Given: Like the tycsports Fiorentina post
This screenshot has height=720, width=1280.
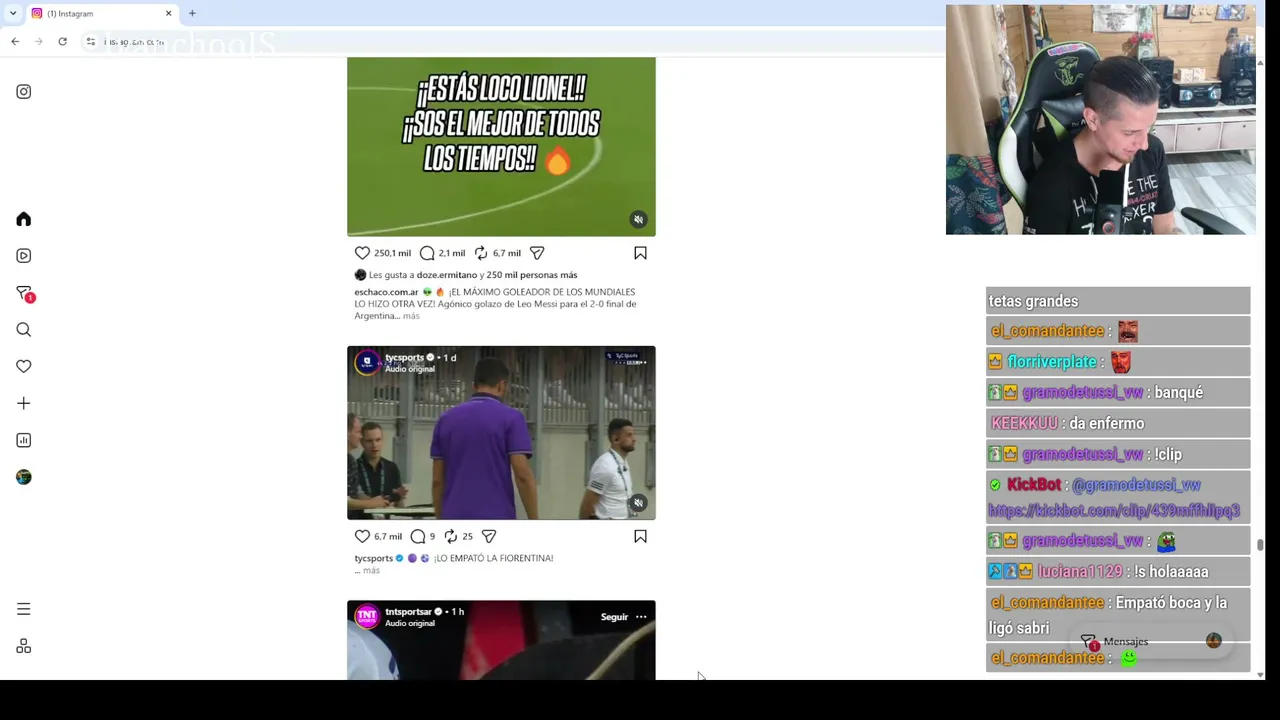Looking at the screenshot, I should 362,536.
